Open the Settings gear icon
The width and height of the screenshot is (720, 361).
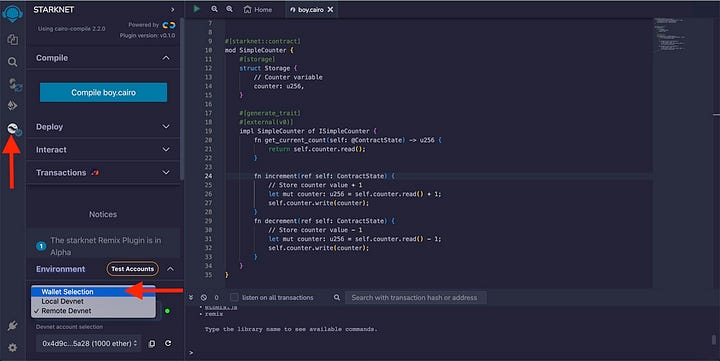coord(12,348)
